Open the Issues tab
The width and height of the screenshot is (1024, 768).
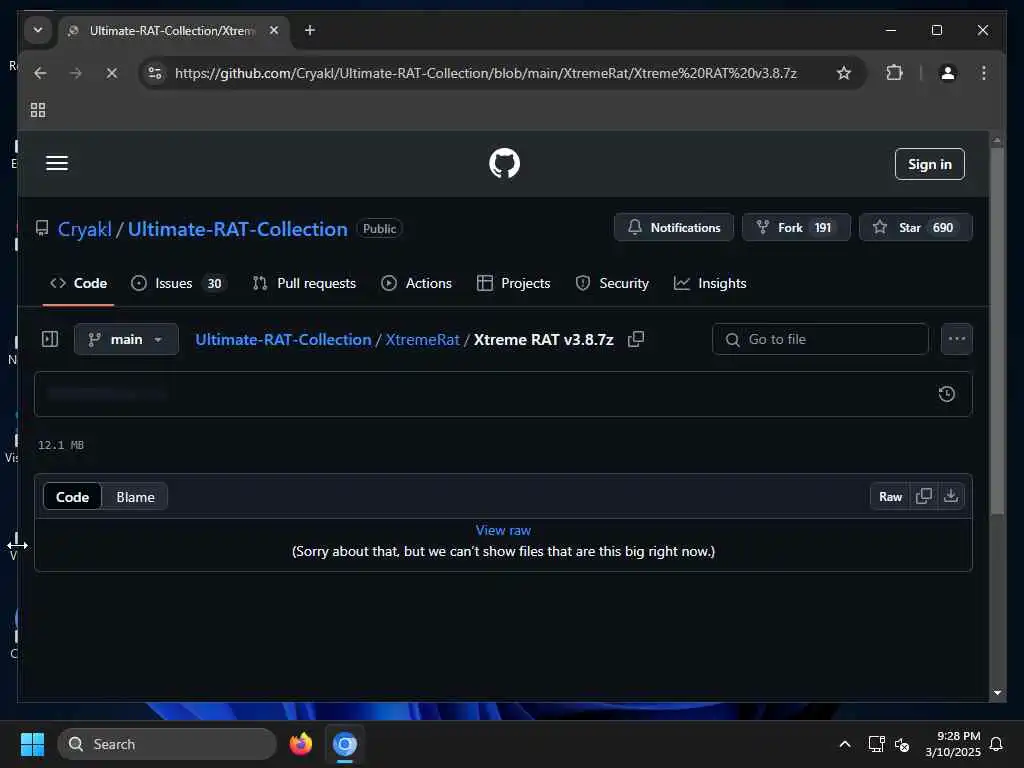(x=176, y=283)
